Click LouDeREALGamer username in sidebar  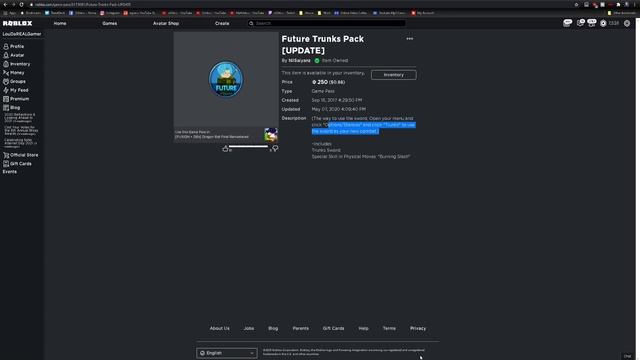coord(22,34)
